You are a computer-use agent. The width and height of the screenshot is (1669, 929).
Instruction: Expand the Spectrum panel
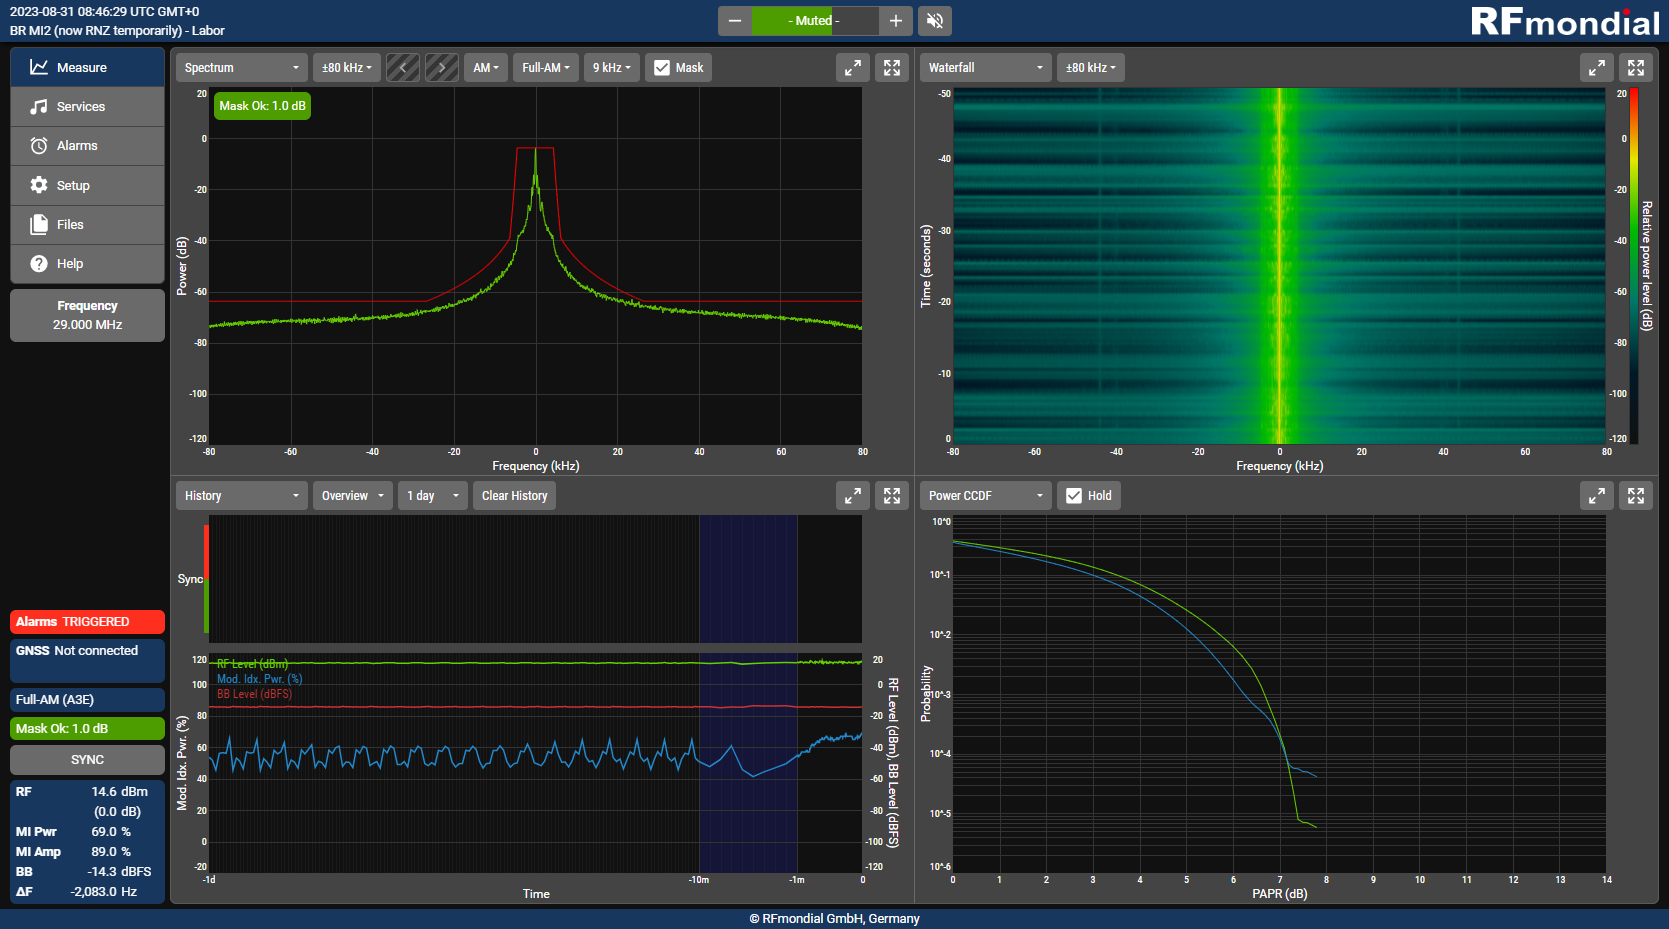pos(853,68)
